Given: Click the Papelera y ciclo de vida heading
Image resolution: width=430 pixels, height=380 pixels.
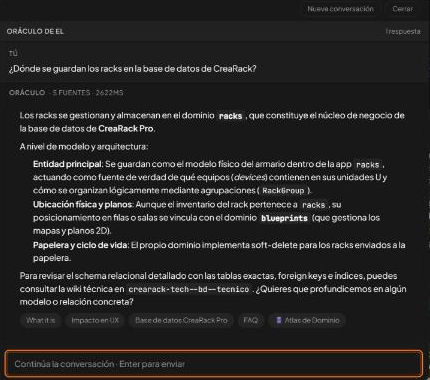Looking at the screenshot, I should tap(80, 245).
